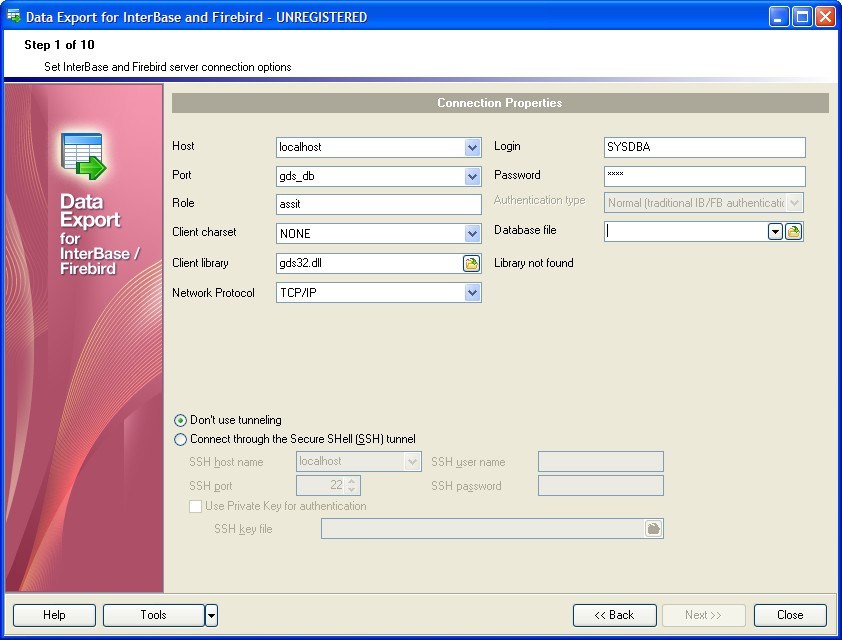Click the application icon in the title bar
This screenshot has height=640, width=842.
click(13, 17)
